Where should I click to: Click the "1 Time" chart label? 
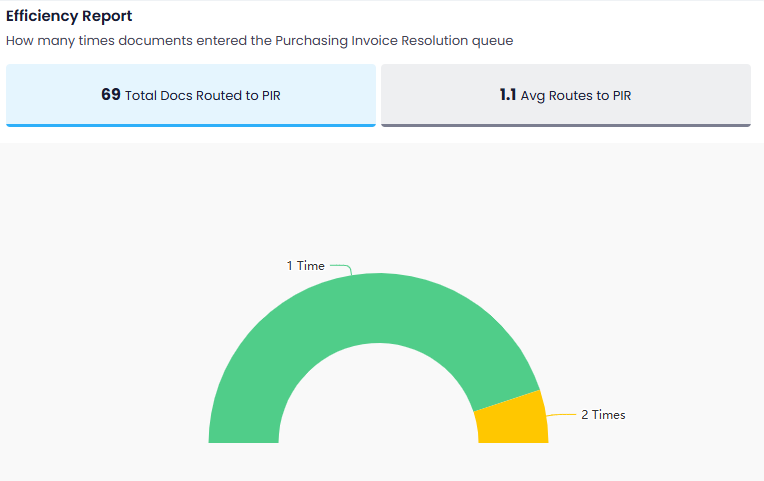pyautogui.click(x=305, y=266)
